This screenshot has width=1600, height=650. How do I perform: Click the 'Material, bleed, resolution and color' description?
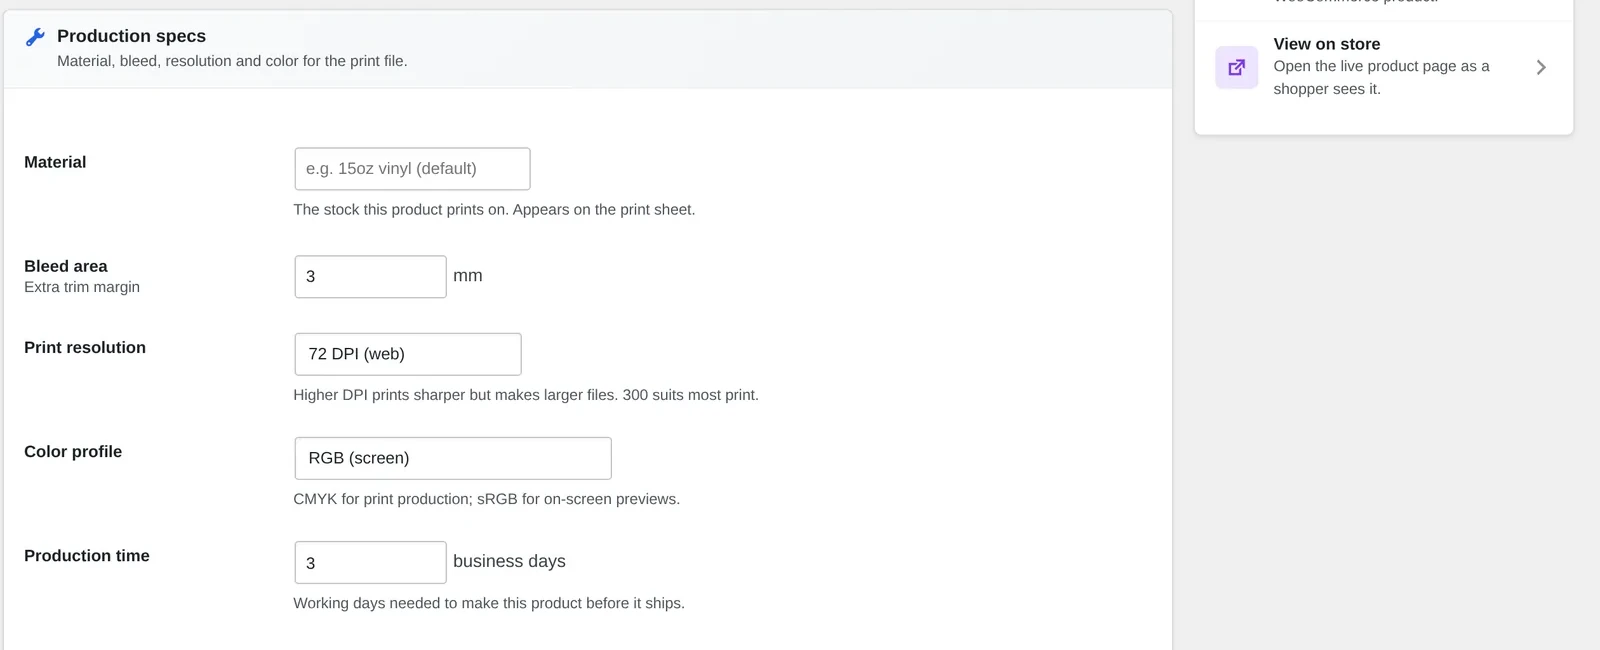232,61
